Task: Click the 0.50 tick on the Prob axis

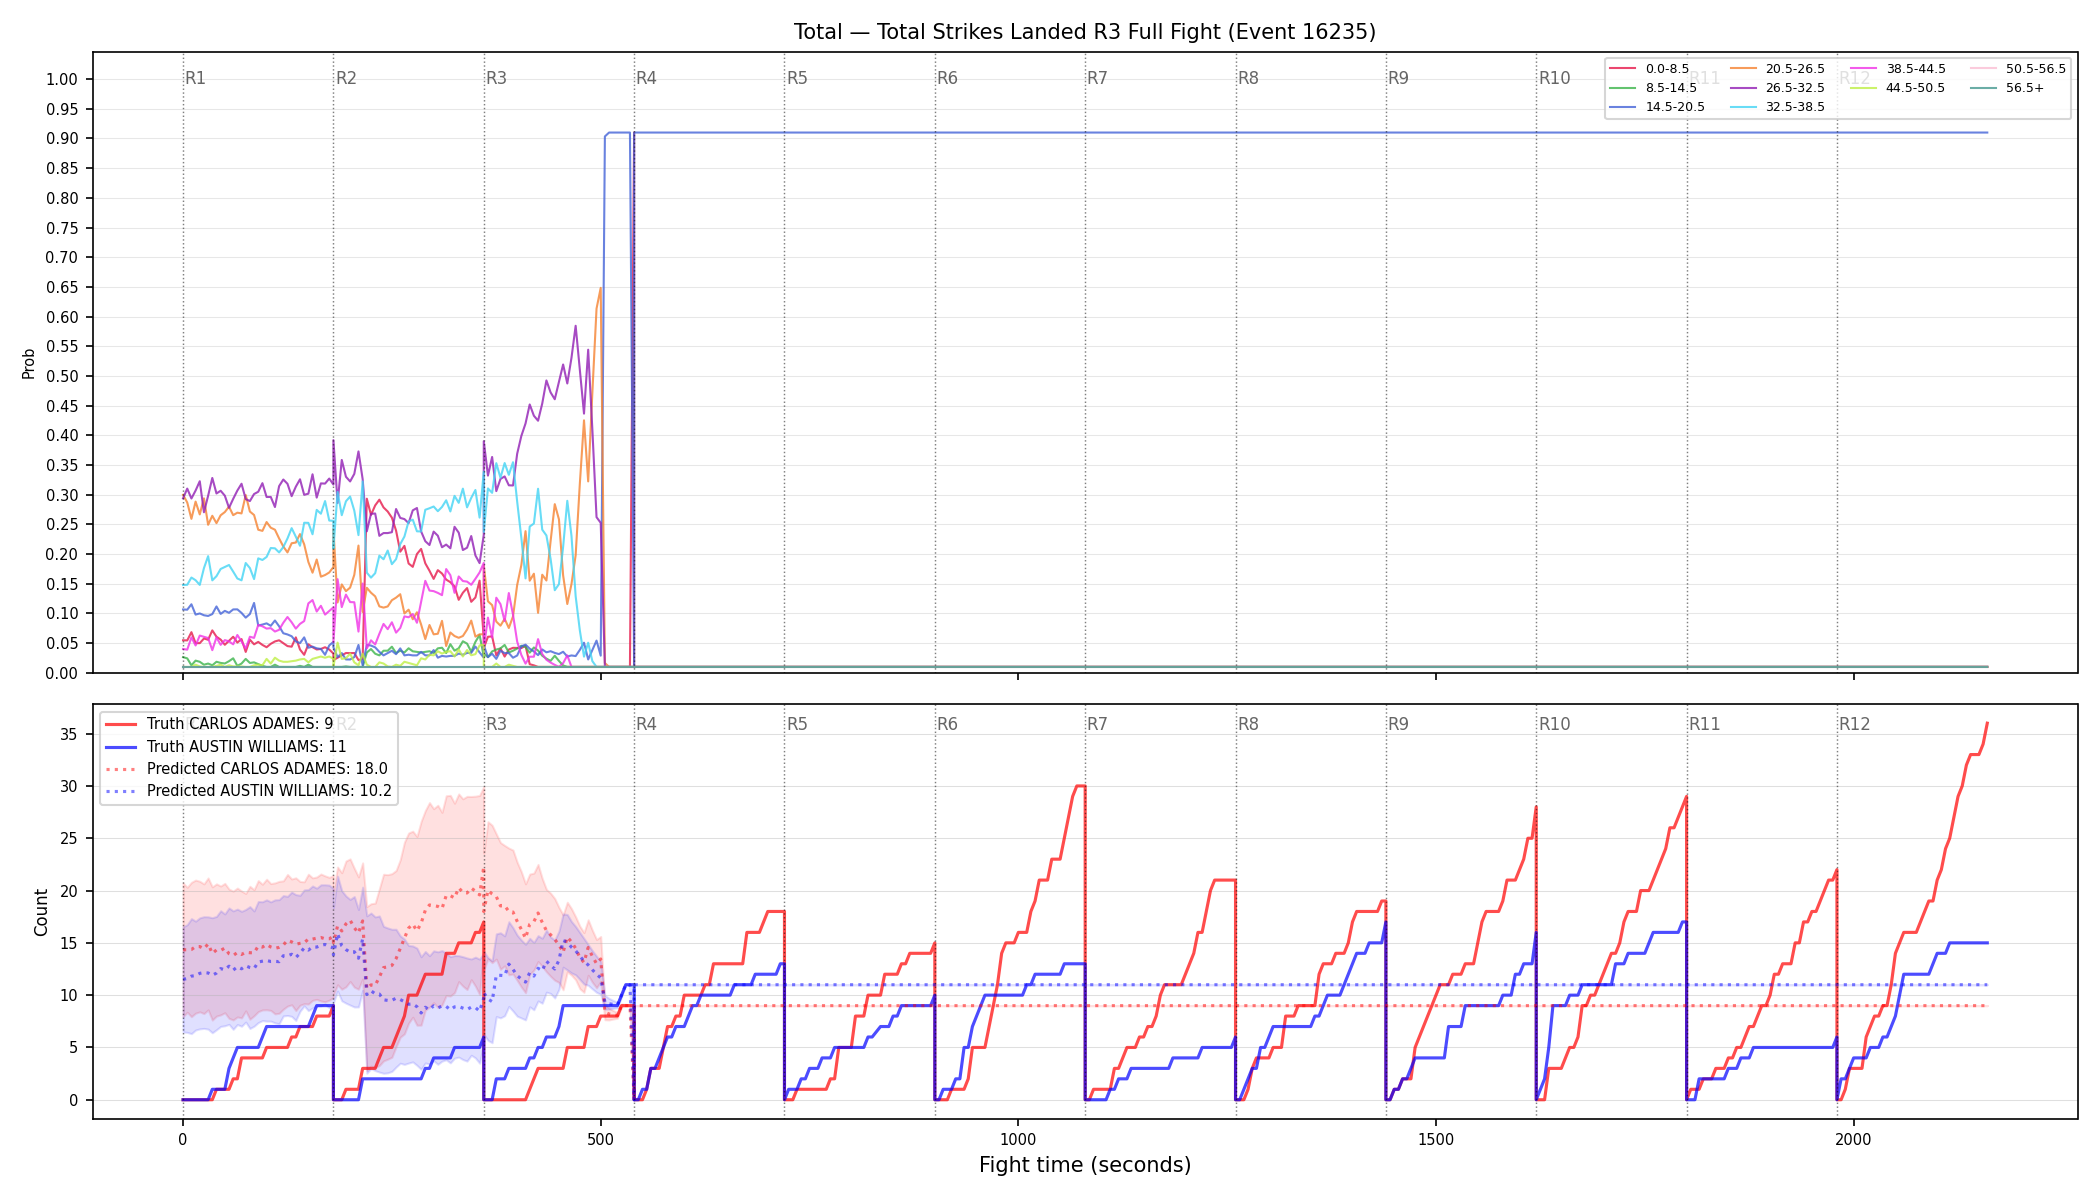Action: pyautogui.click(x=62, y=377)
